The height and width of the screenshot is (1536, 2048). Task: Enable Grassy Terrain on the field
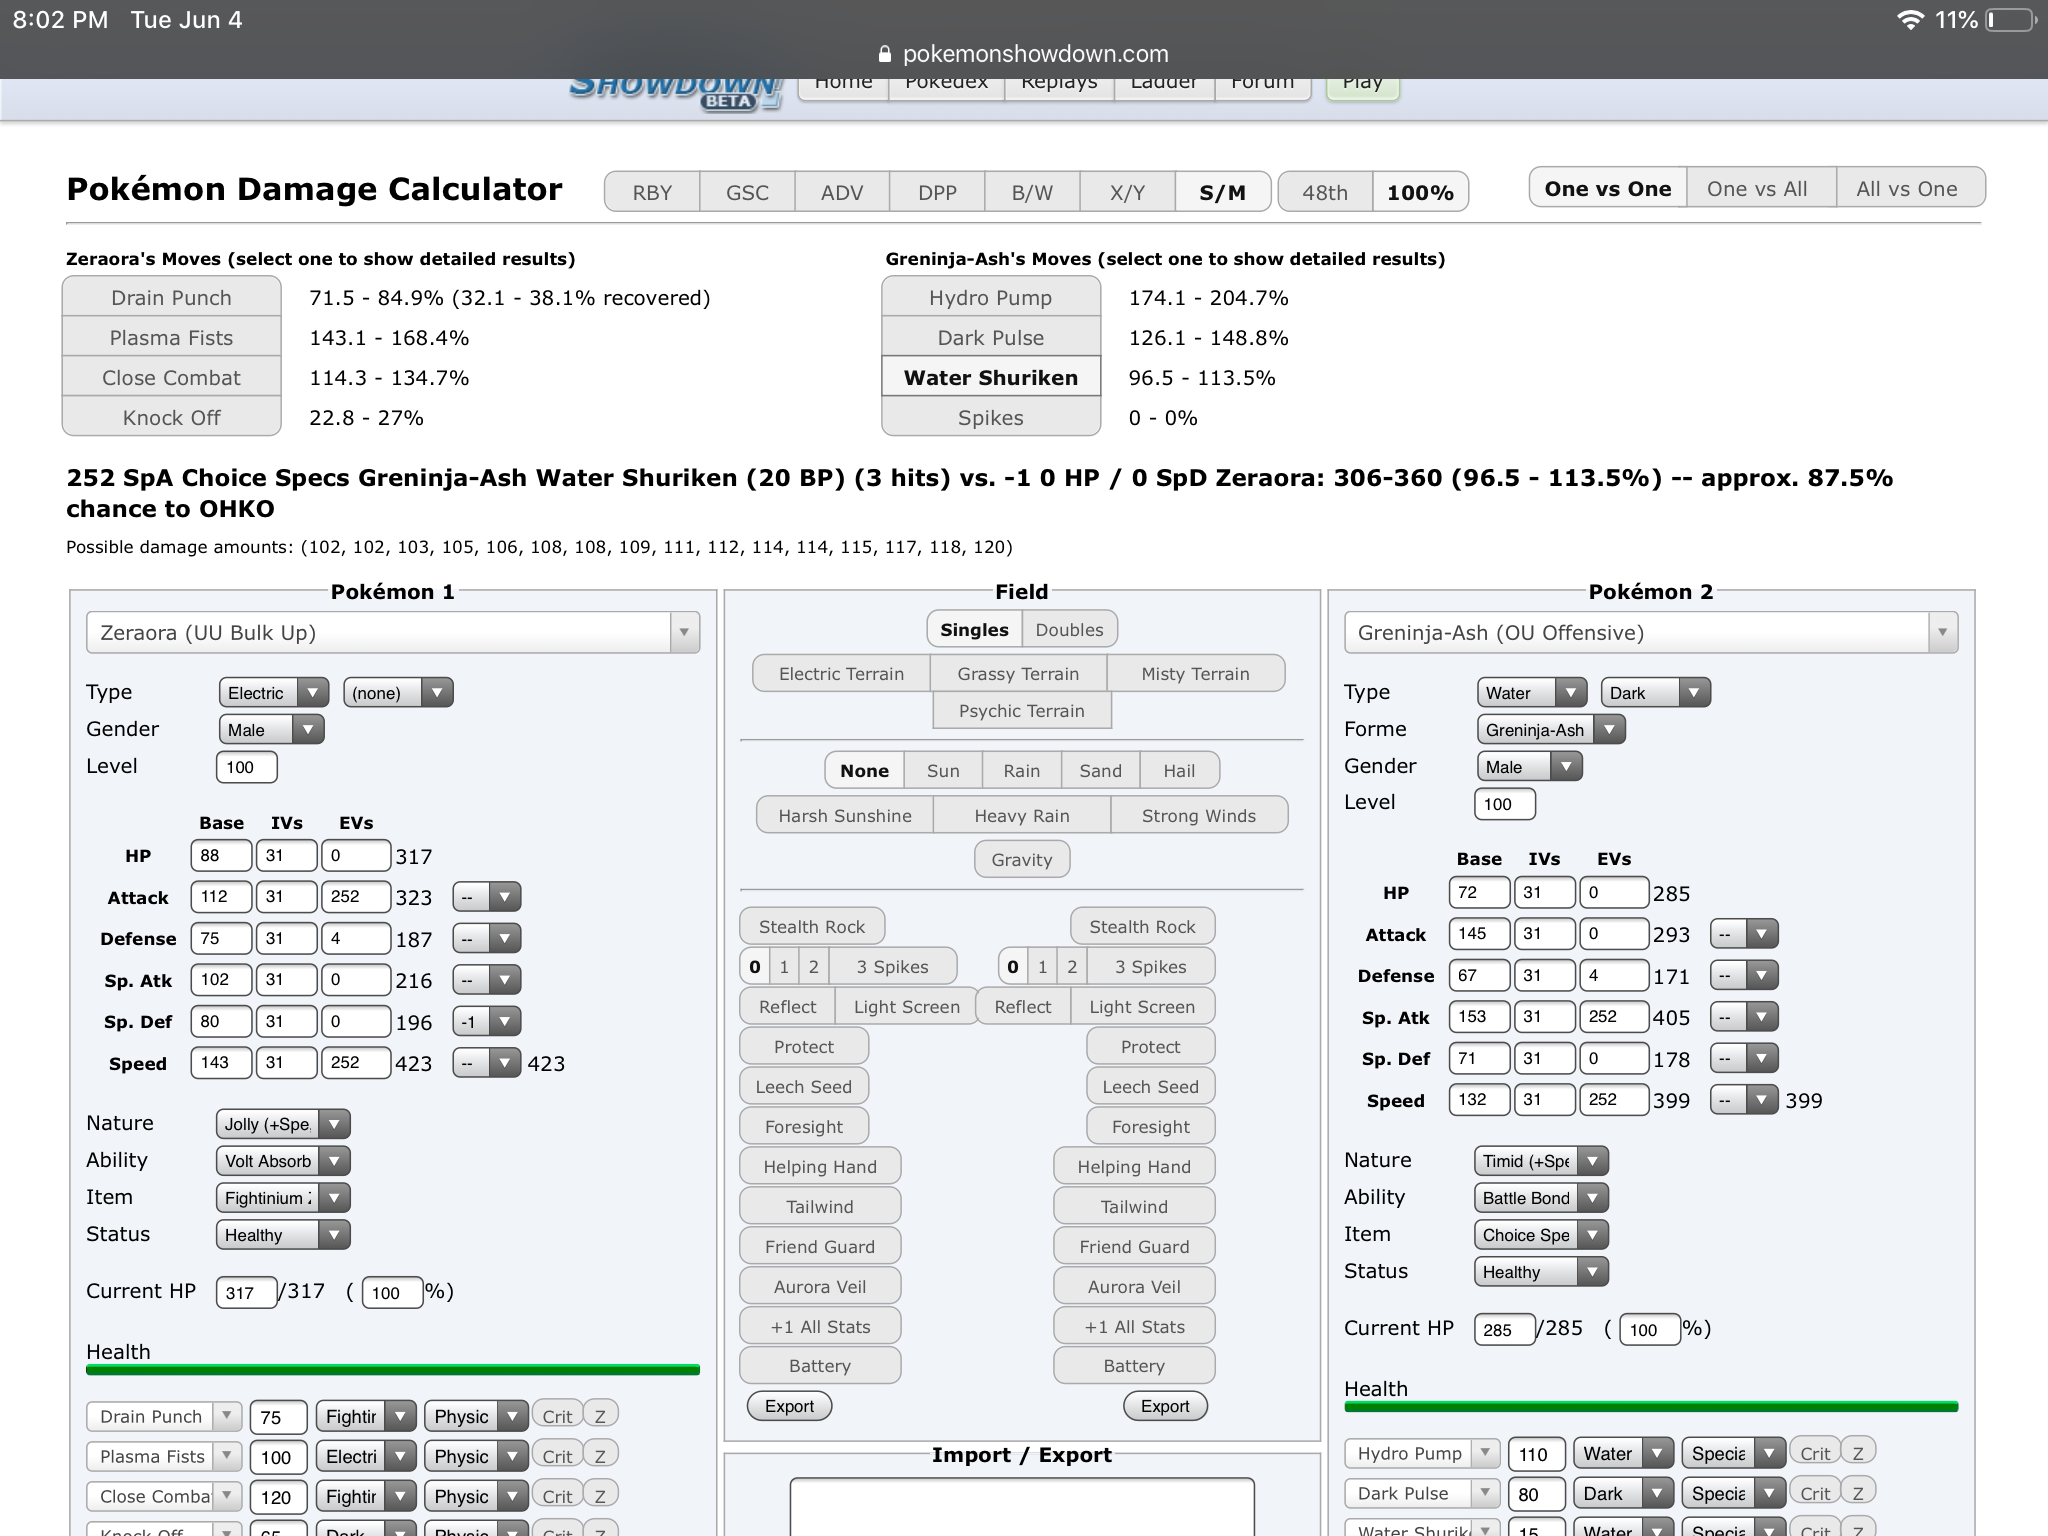[x=1018, y=673]
